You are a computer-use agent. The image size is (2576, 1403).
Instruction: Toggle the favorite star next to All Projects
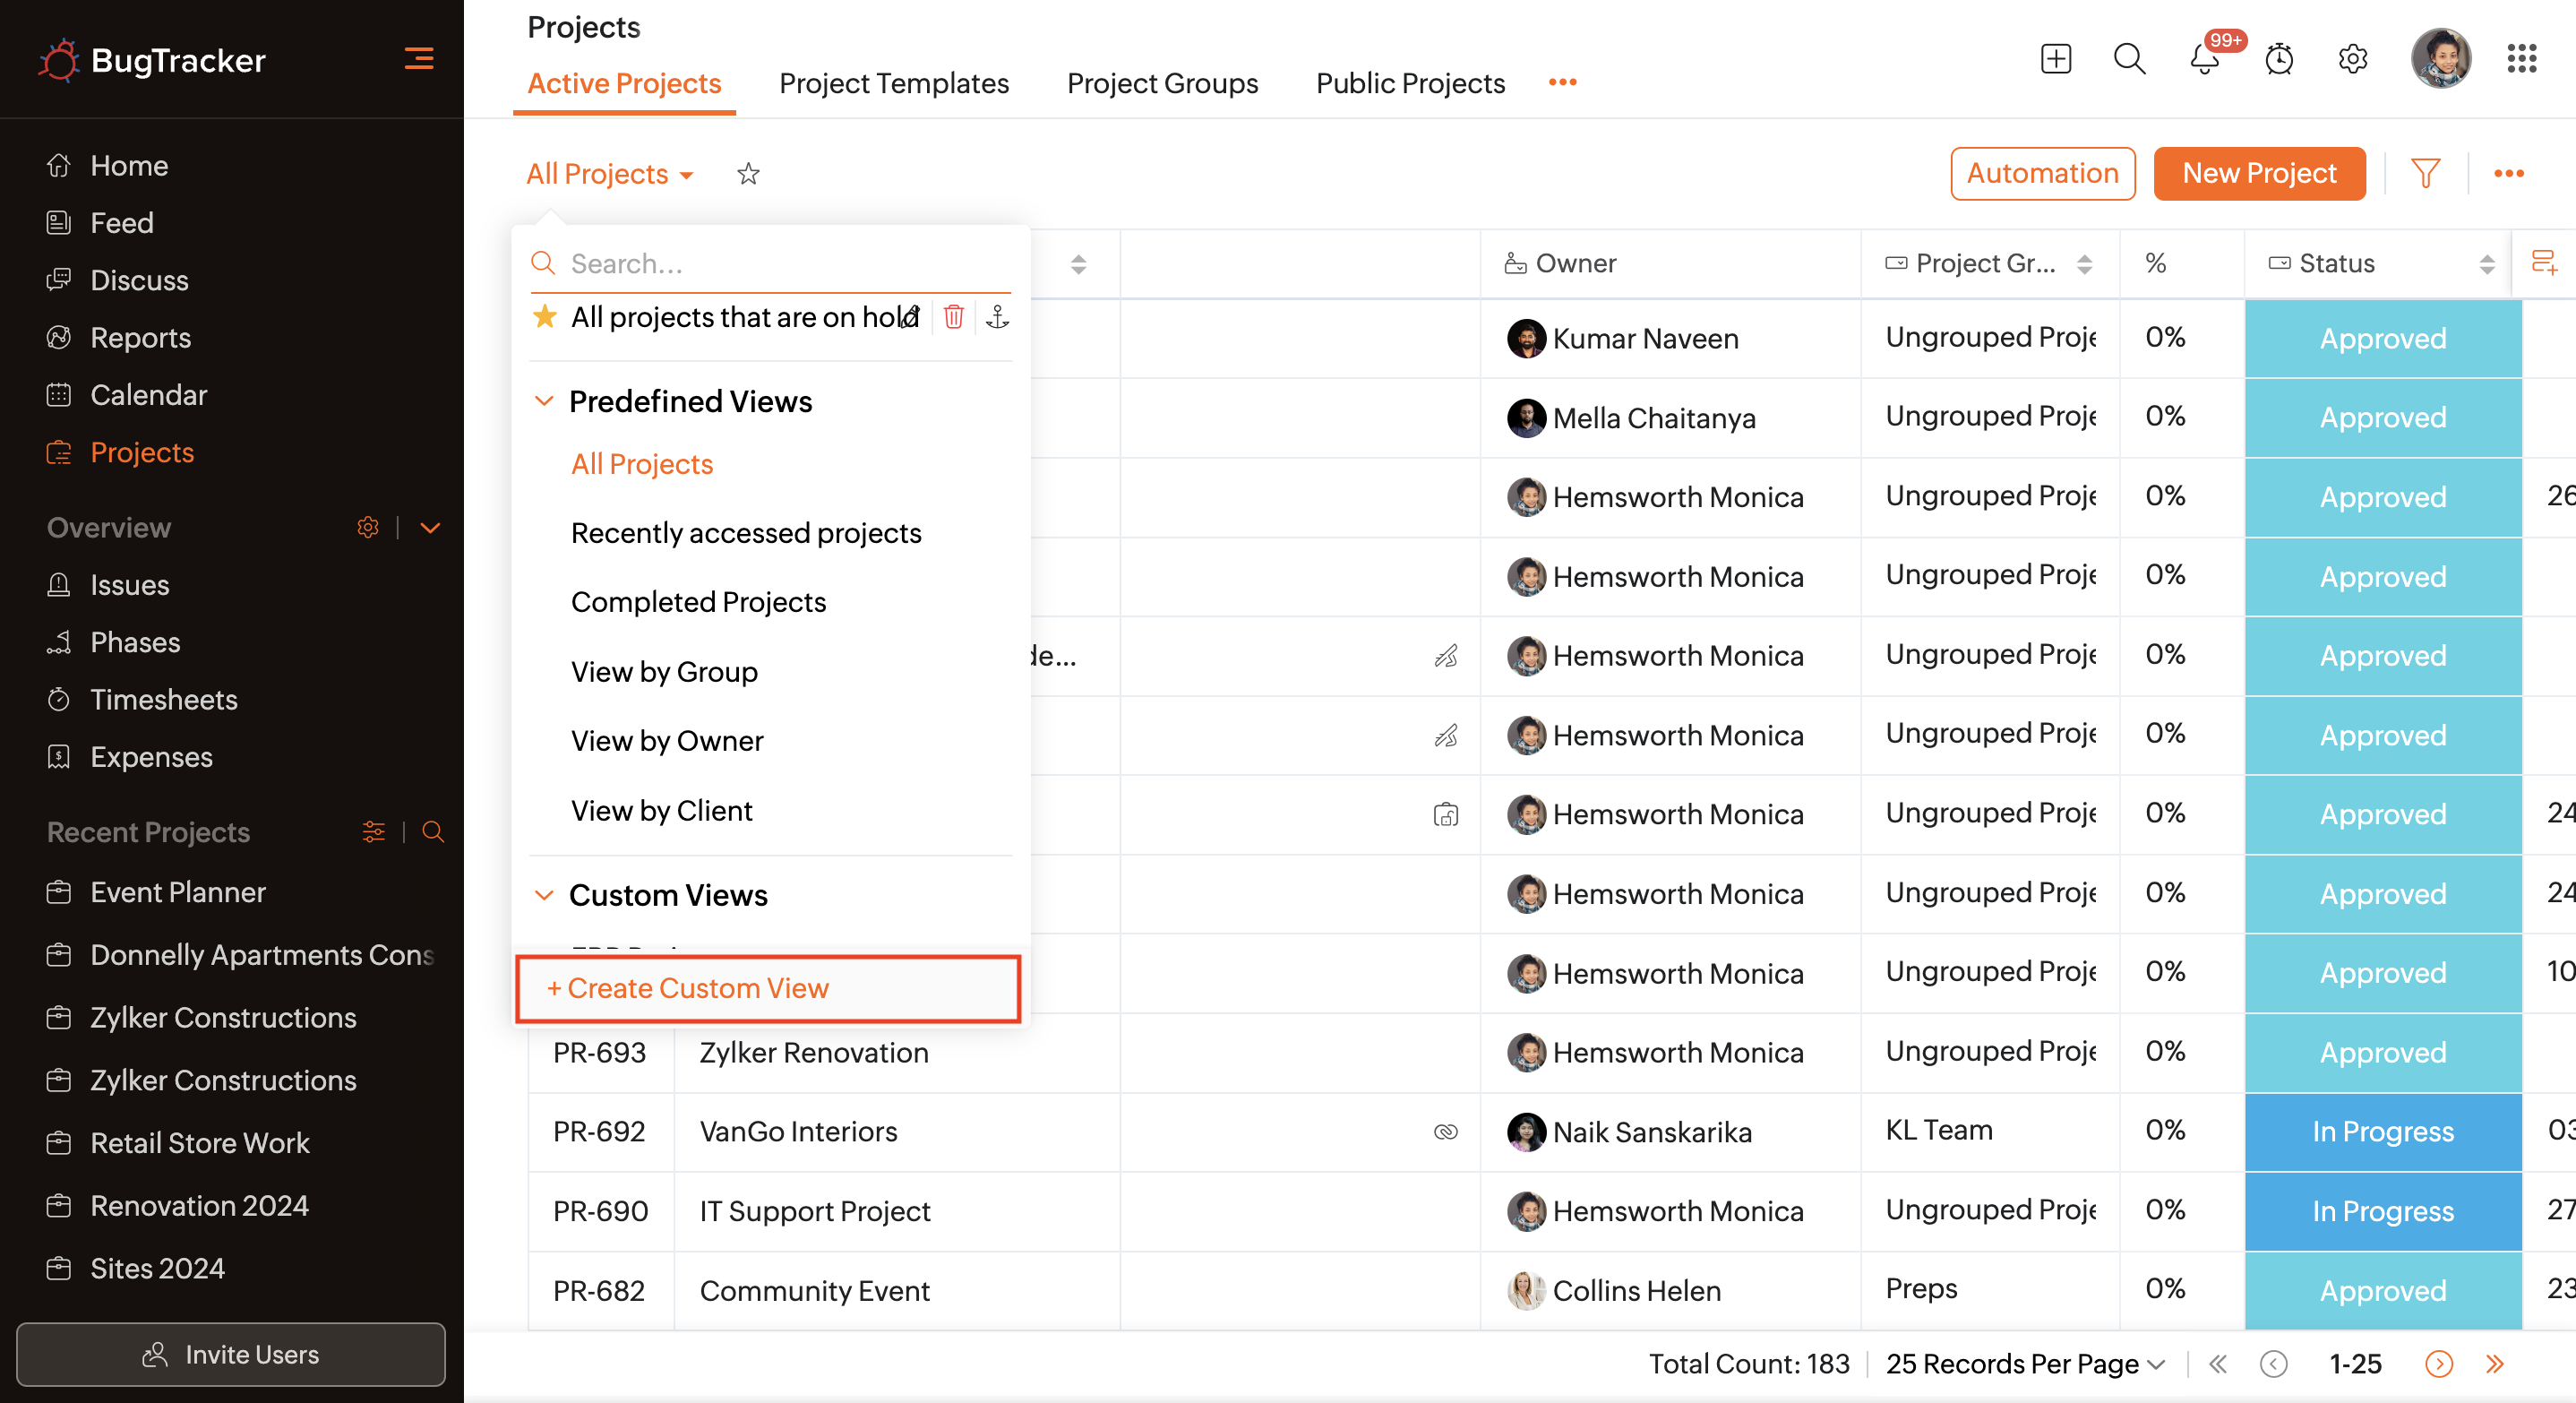(748, 174)
